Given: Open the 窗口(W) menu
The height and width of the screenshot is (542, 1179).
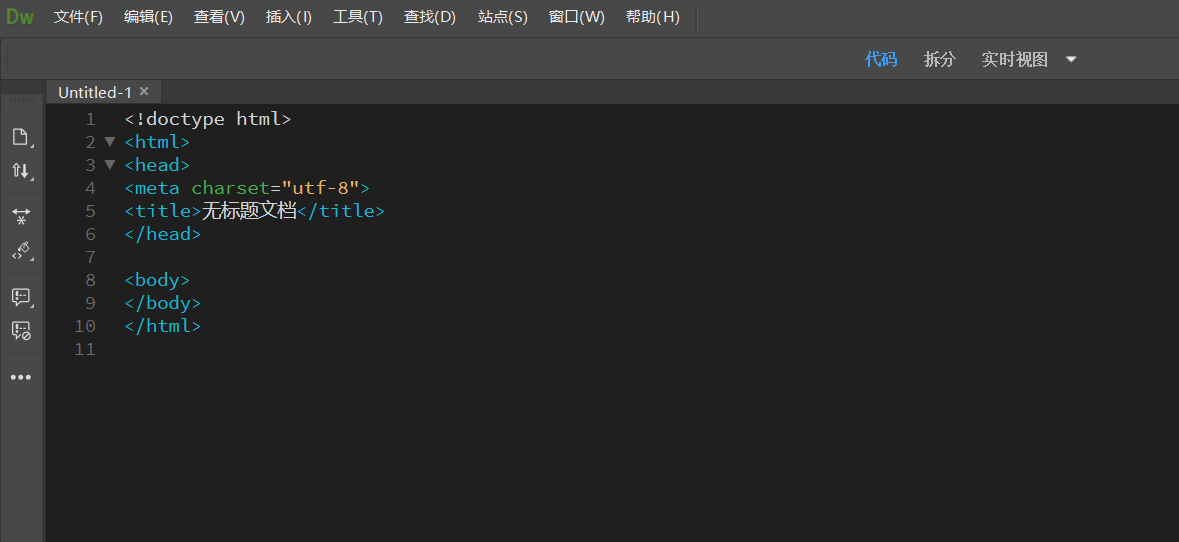Looking at the screenshot, I should point(577,17).
